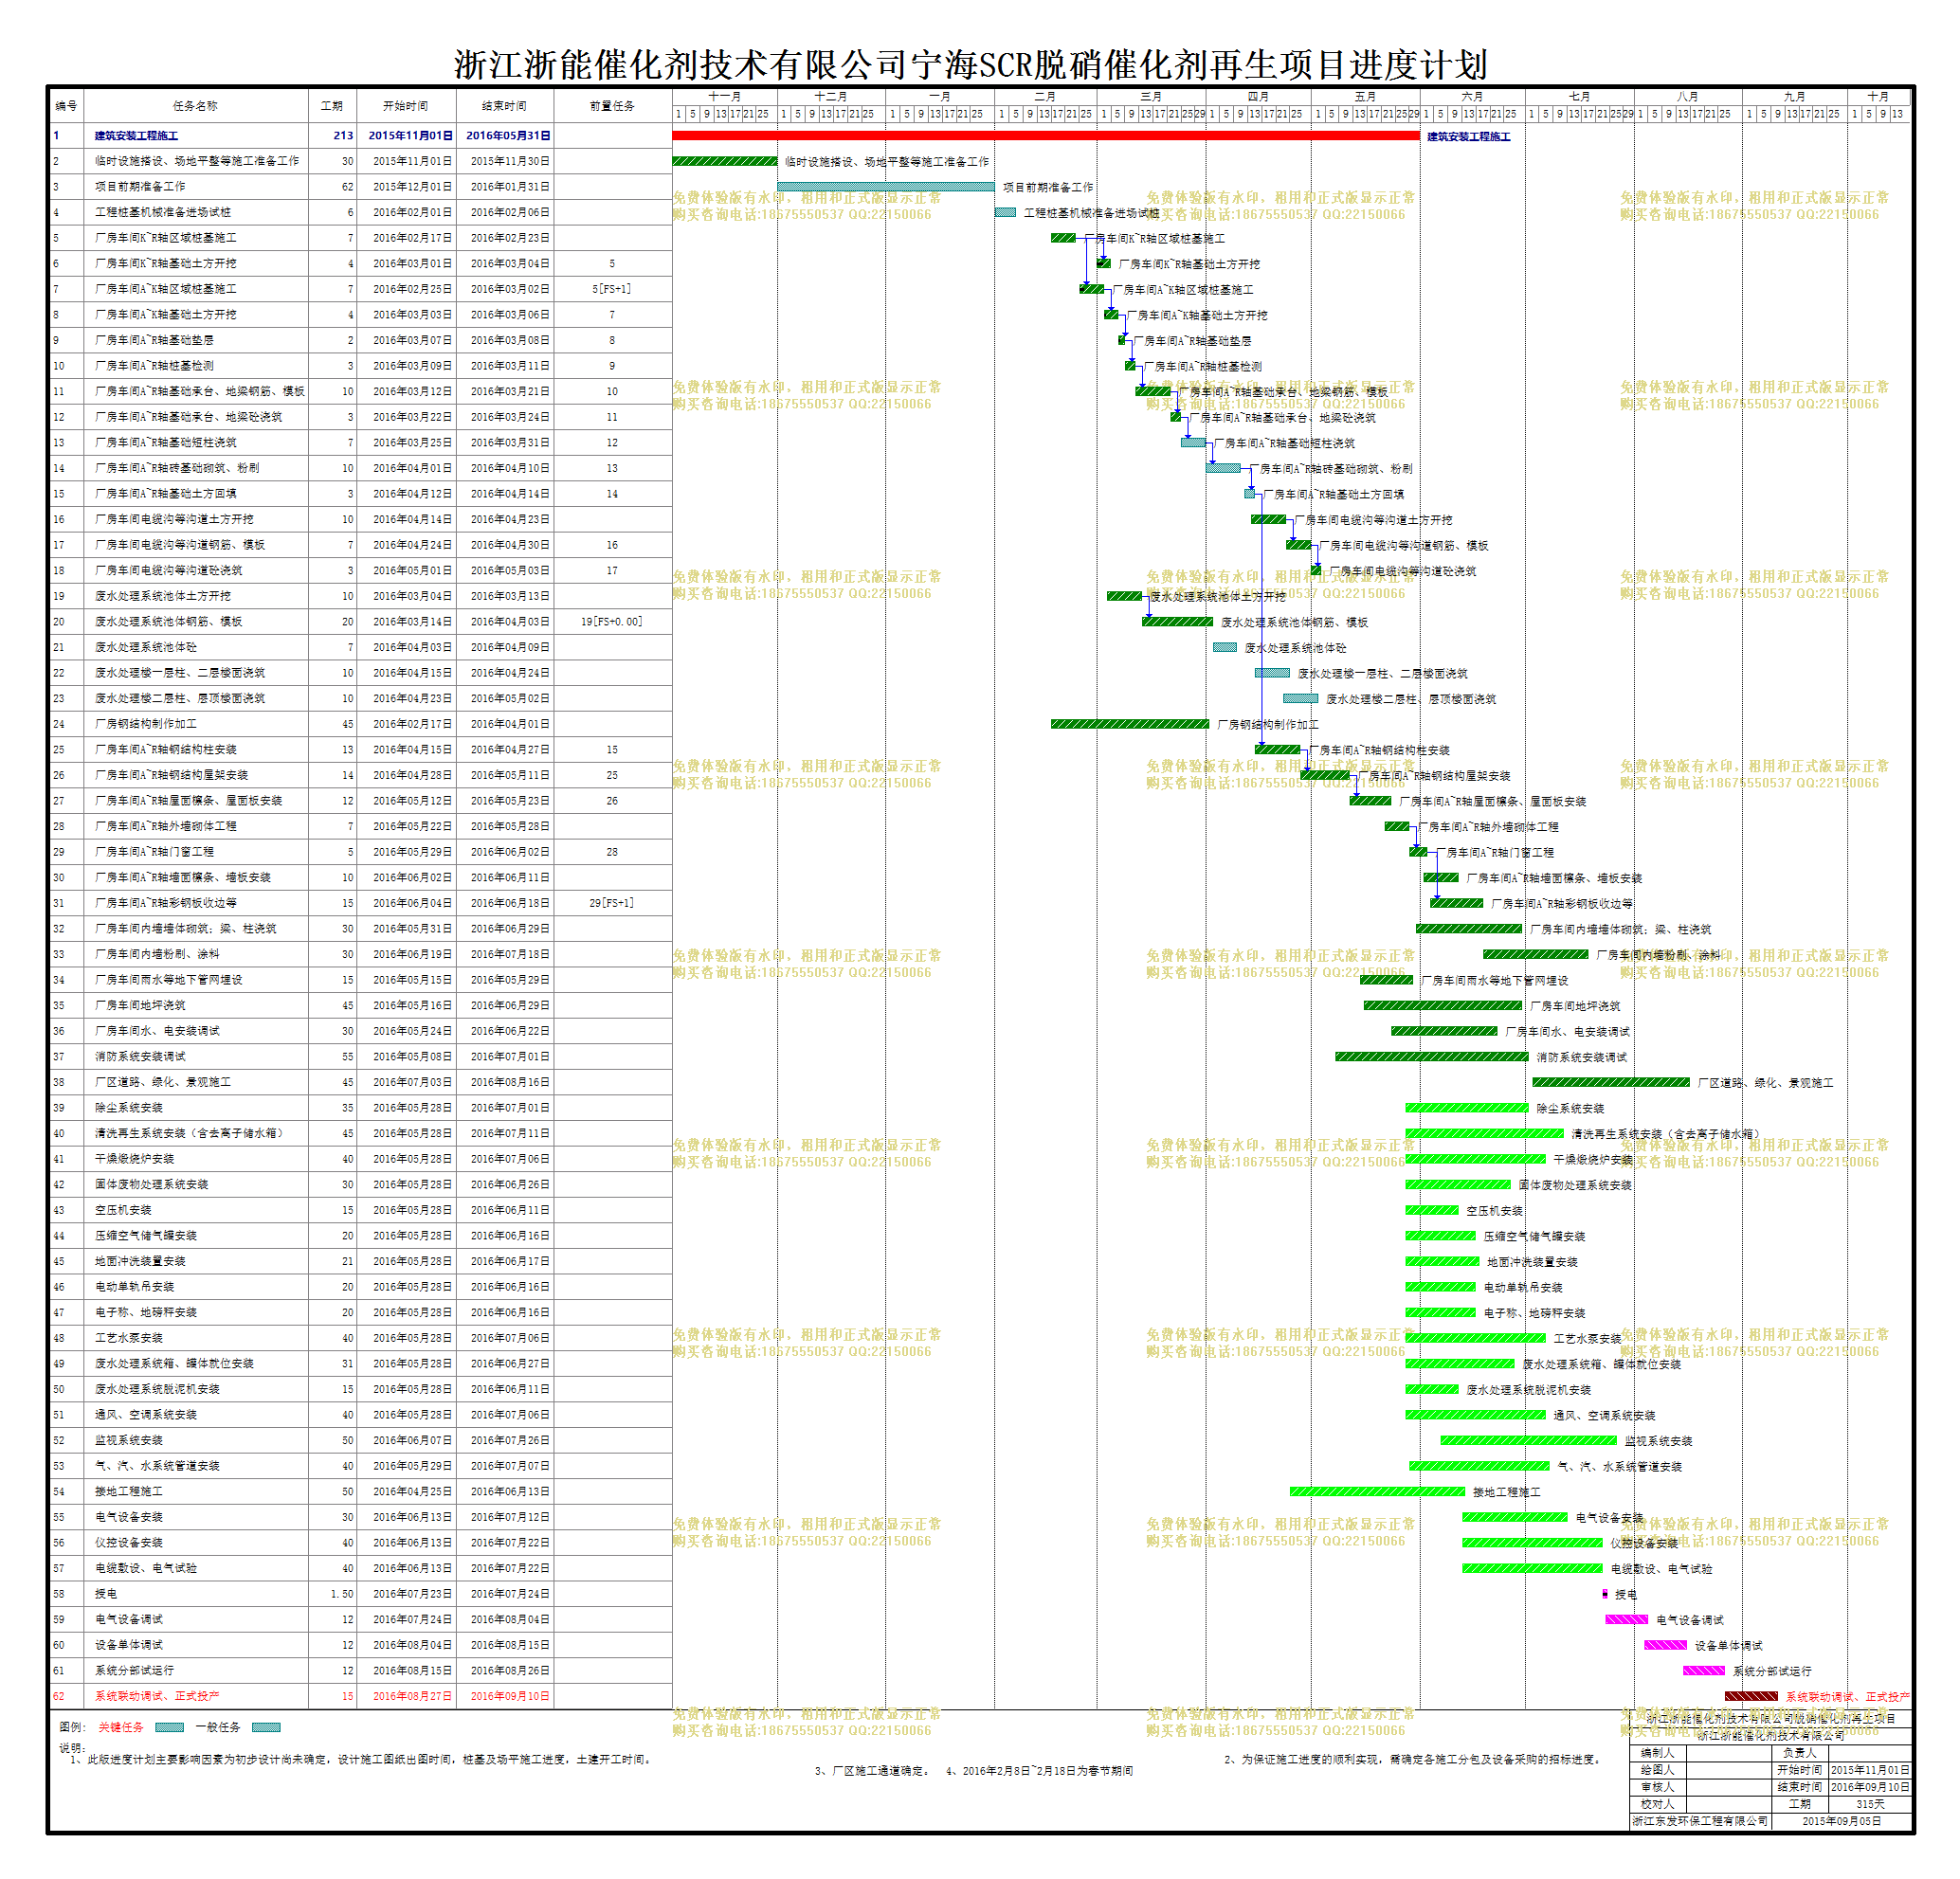Screen dimensions: 1960x1879
Task: Click the chart title 浙江浙能催化剂技术有限公司 progress plan
Action: click(971, 65)
